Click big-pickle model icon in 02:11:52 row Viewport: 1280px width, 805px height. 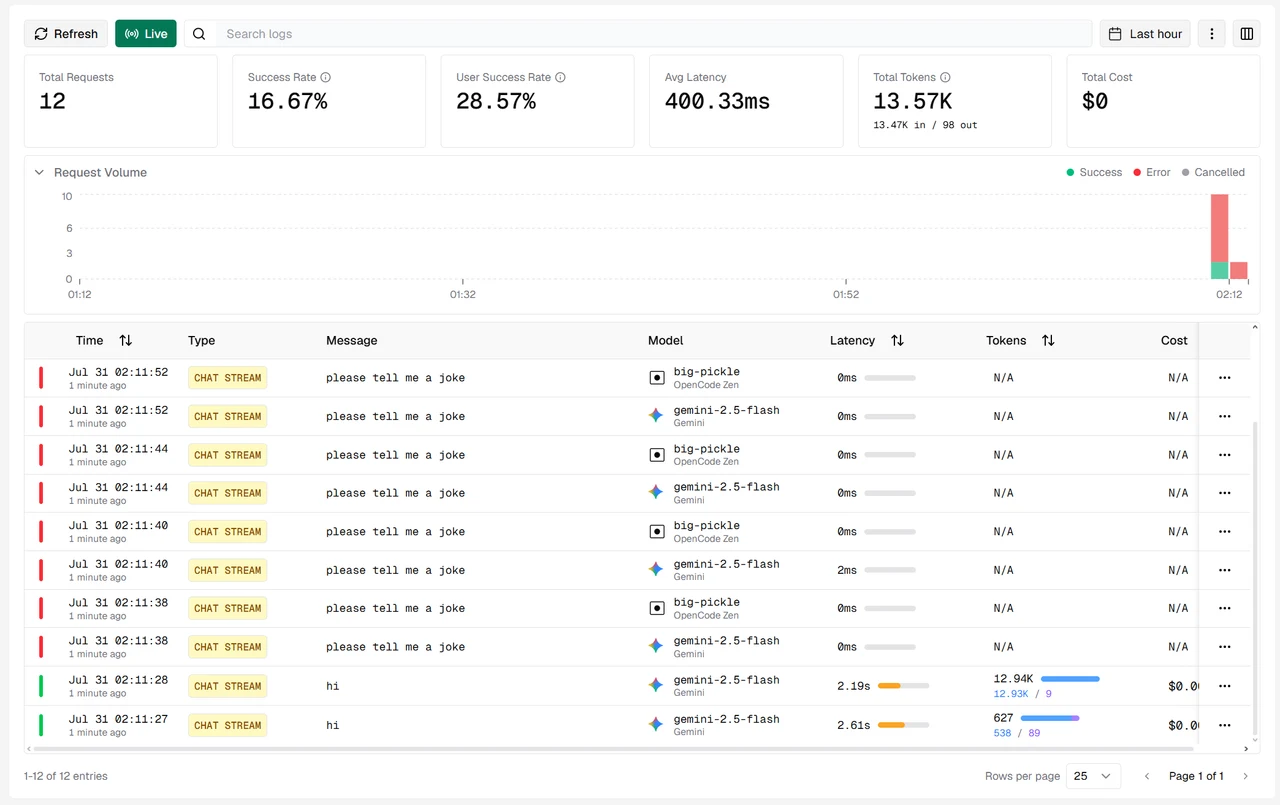click(x=656, y=378)
